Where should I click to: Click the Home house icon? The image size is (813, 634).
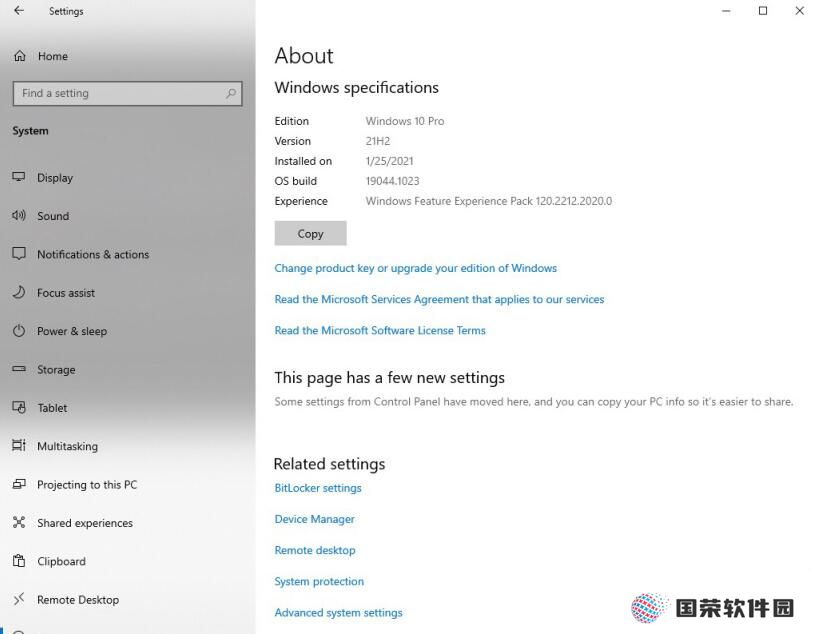20,56
